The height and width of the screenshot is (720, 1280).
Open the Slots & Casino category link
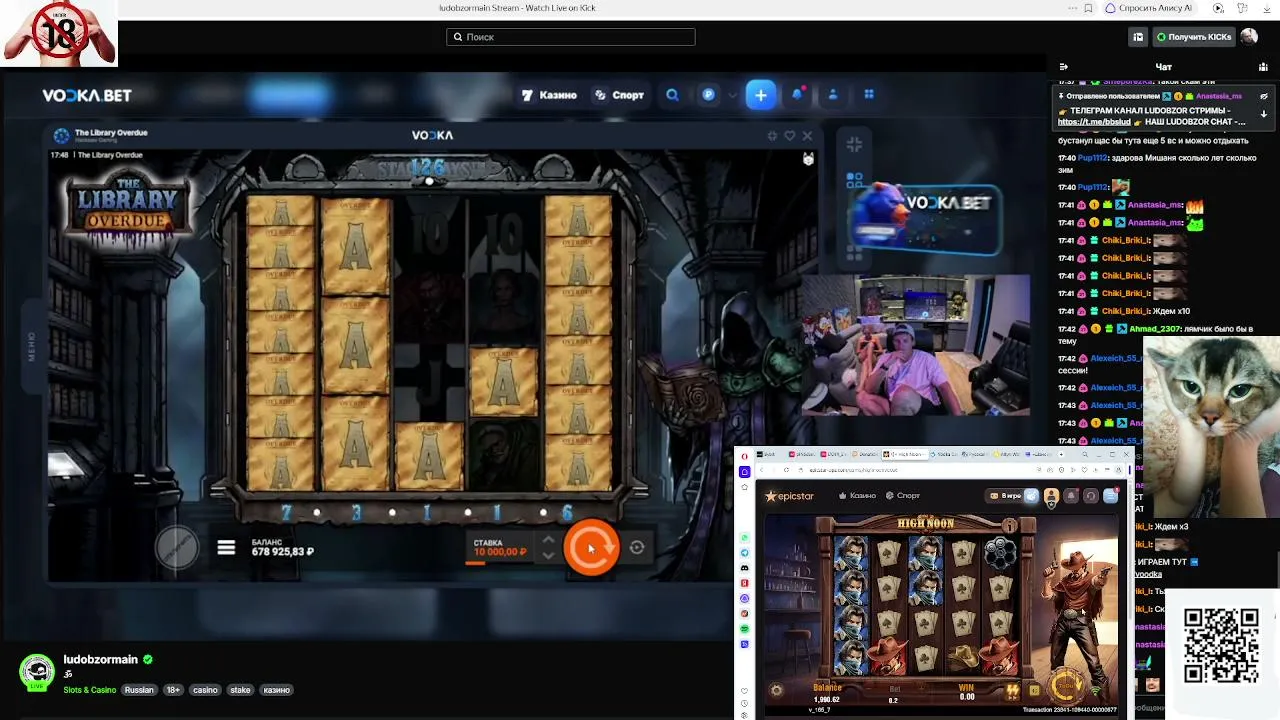(x=90, y=690)
